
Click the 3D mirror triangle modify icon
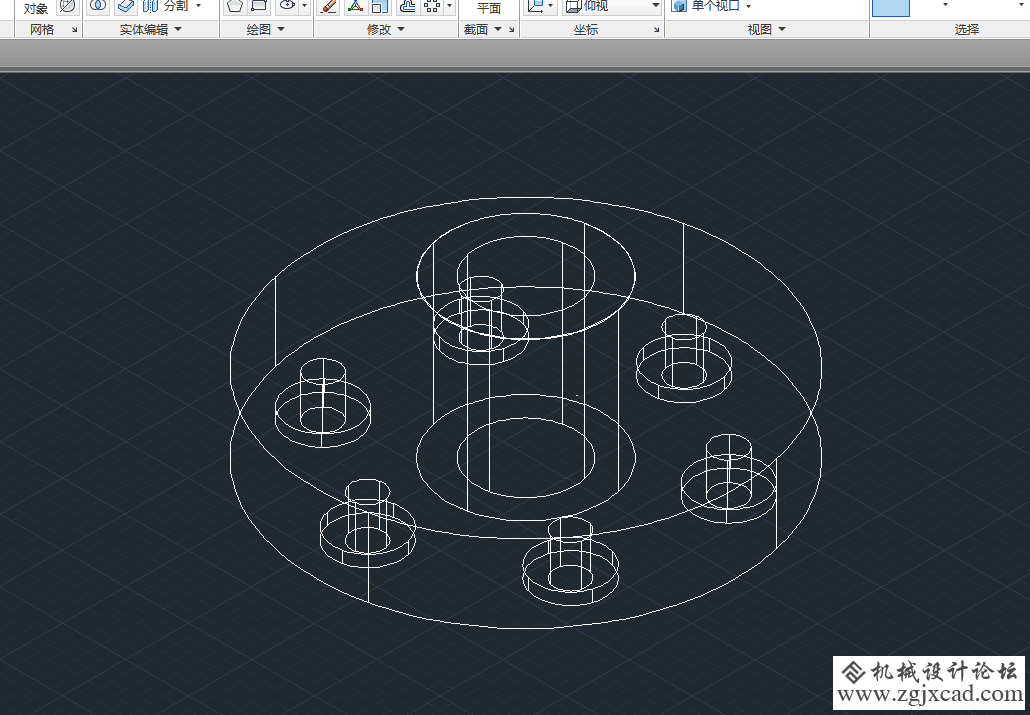coord(355,6)
